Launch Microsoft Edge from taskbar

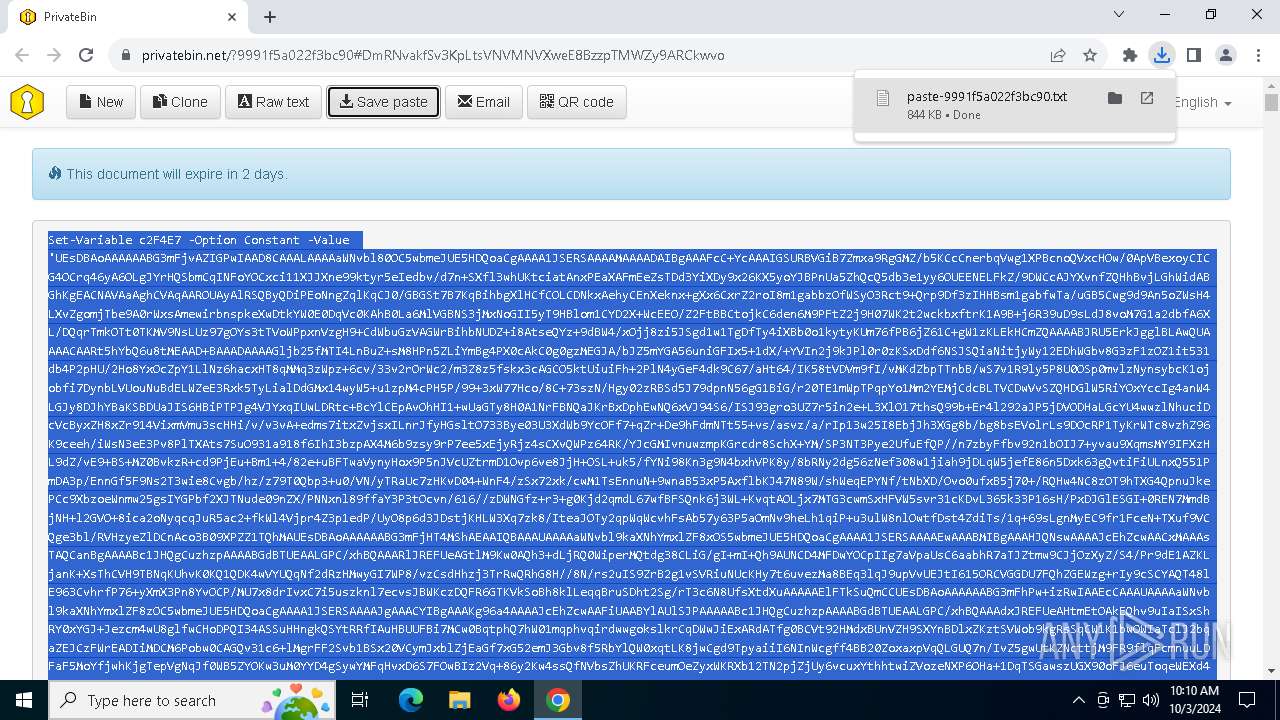tap(411, 700)
